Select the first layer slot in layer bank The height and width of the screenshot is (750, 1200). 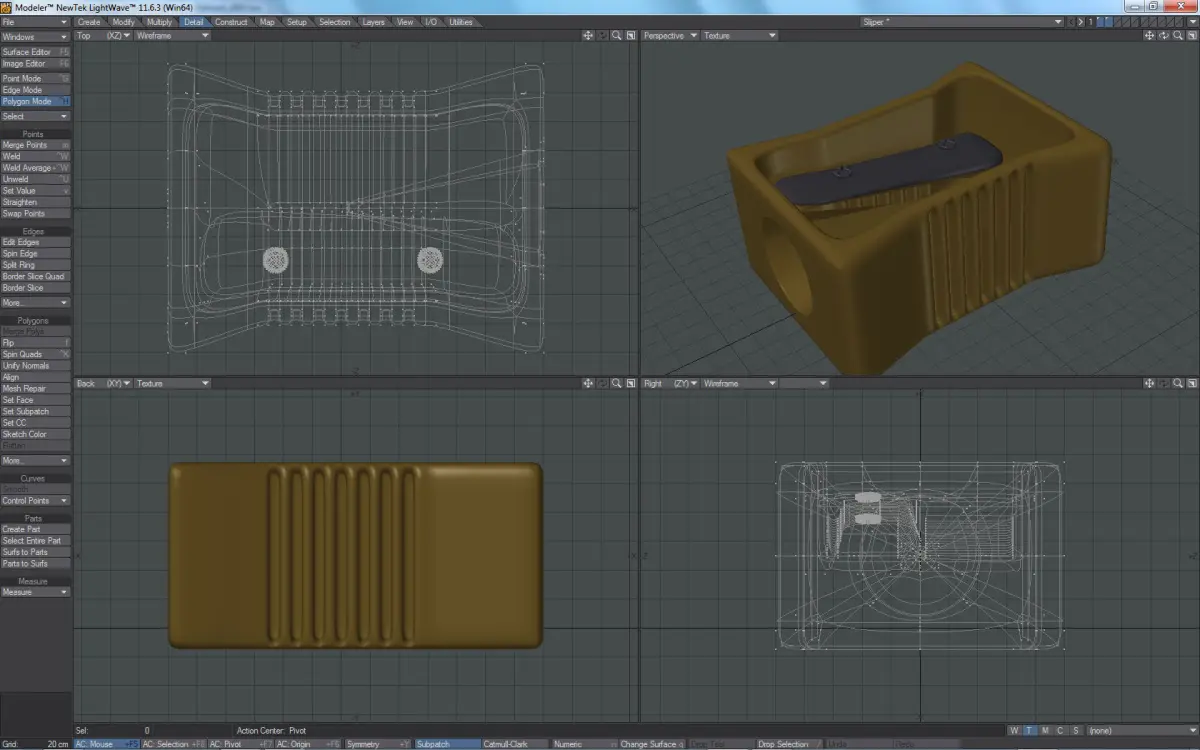point(1102,22)
